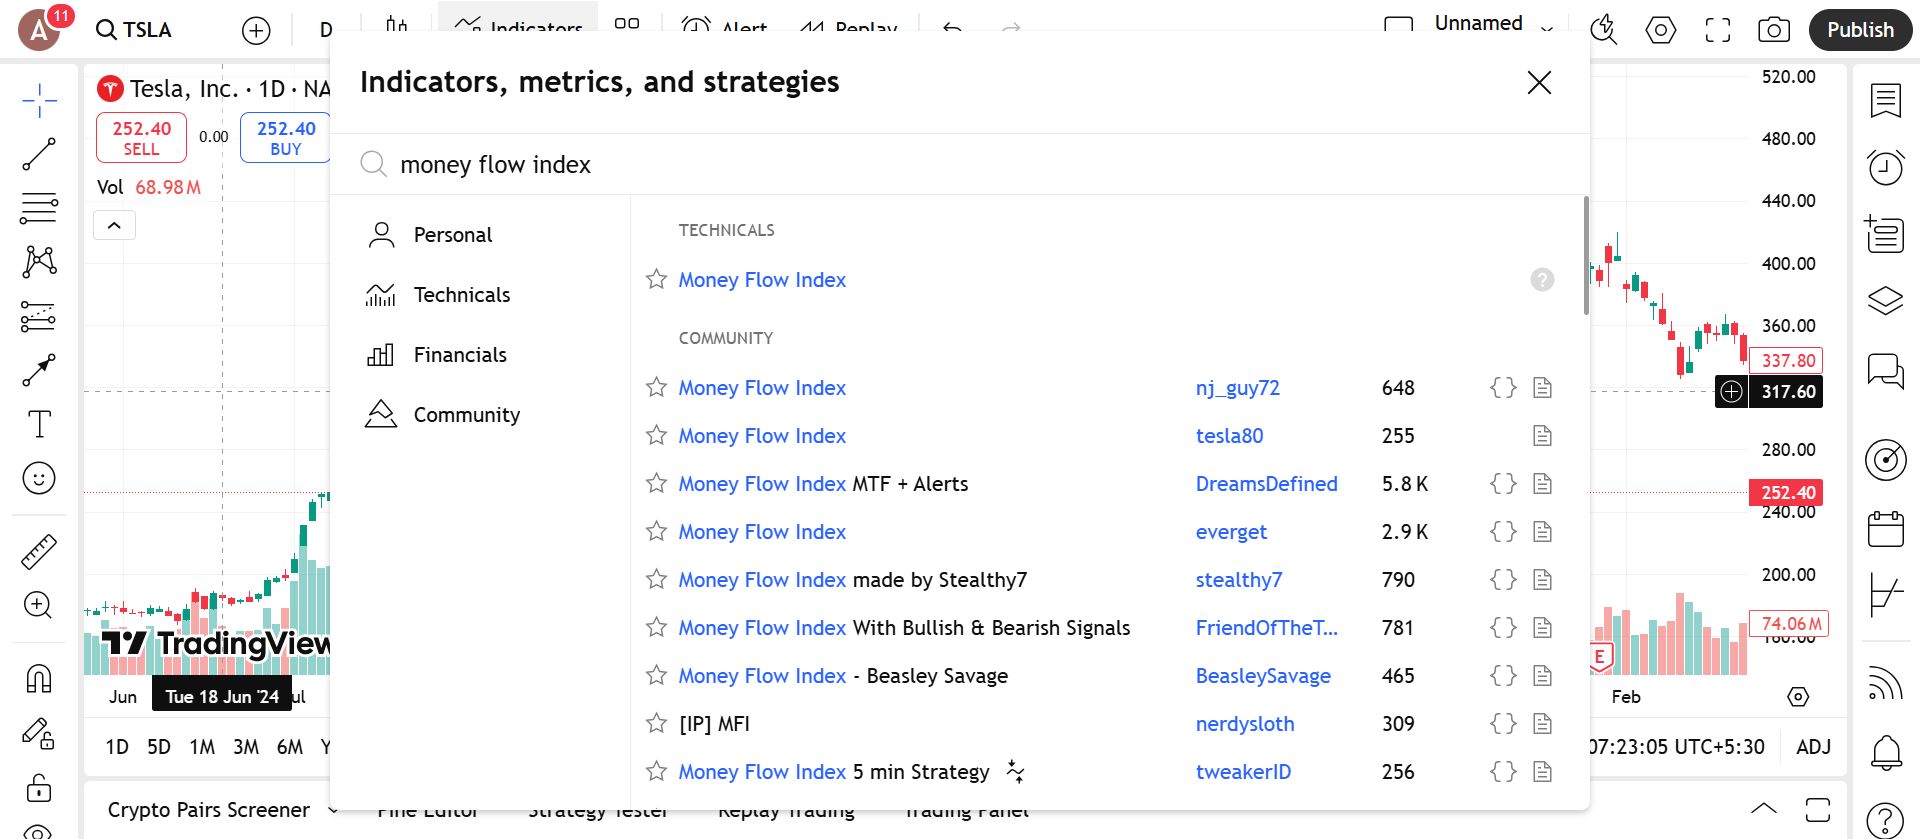The width and height of the screenshot is (1920, 839).
Task: Add Technicals Money Flow Index indicator
Action: tap(762, 280)
